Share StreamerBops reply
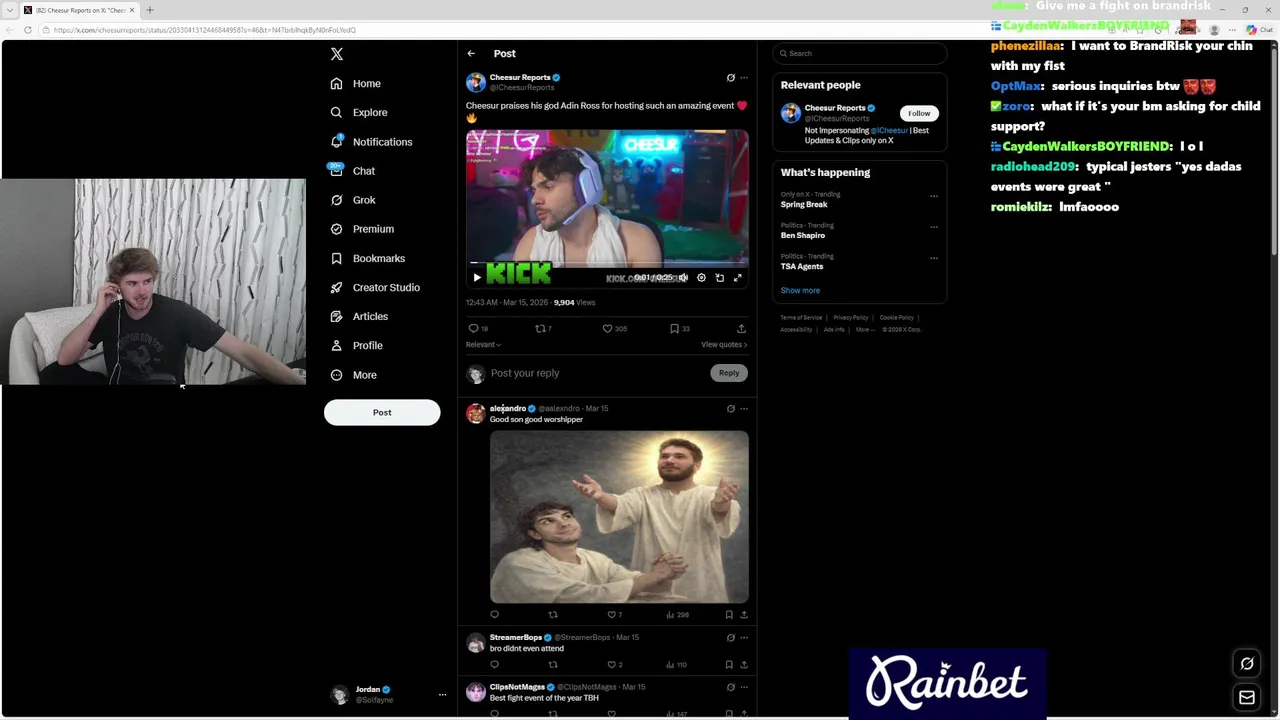This screenshot has height=720, width=1280. tap(743, 665)
